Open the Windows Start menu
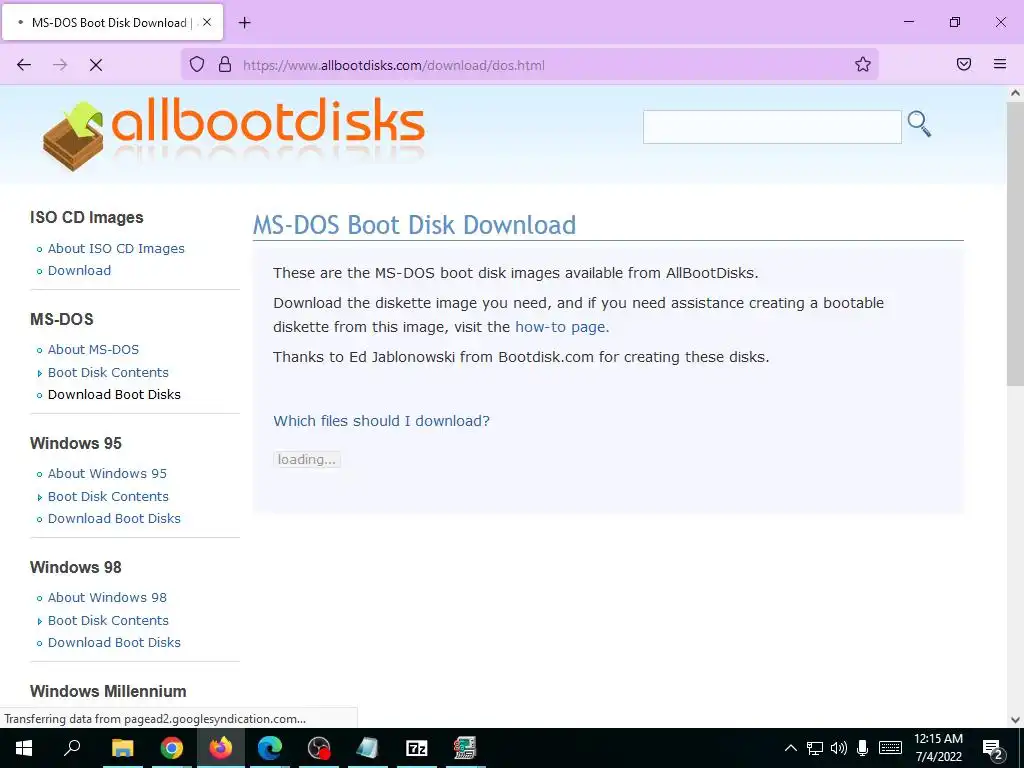The height and width of the screenshot is (768, 1024). click(x=24, y=748)
